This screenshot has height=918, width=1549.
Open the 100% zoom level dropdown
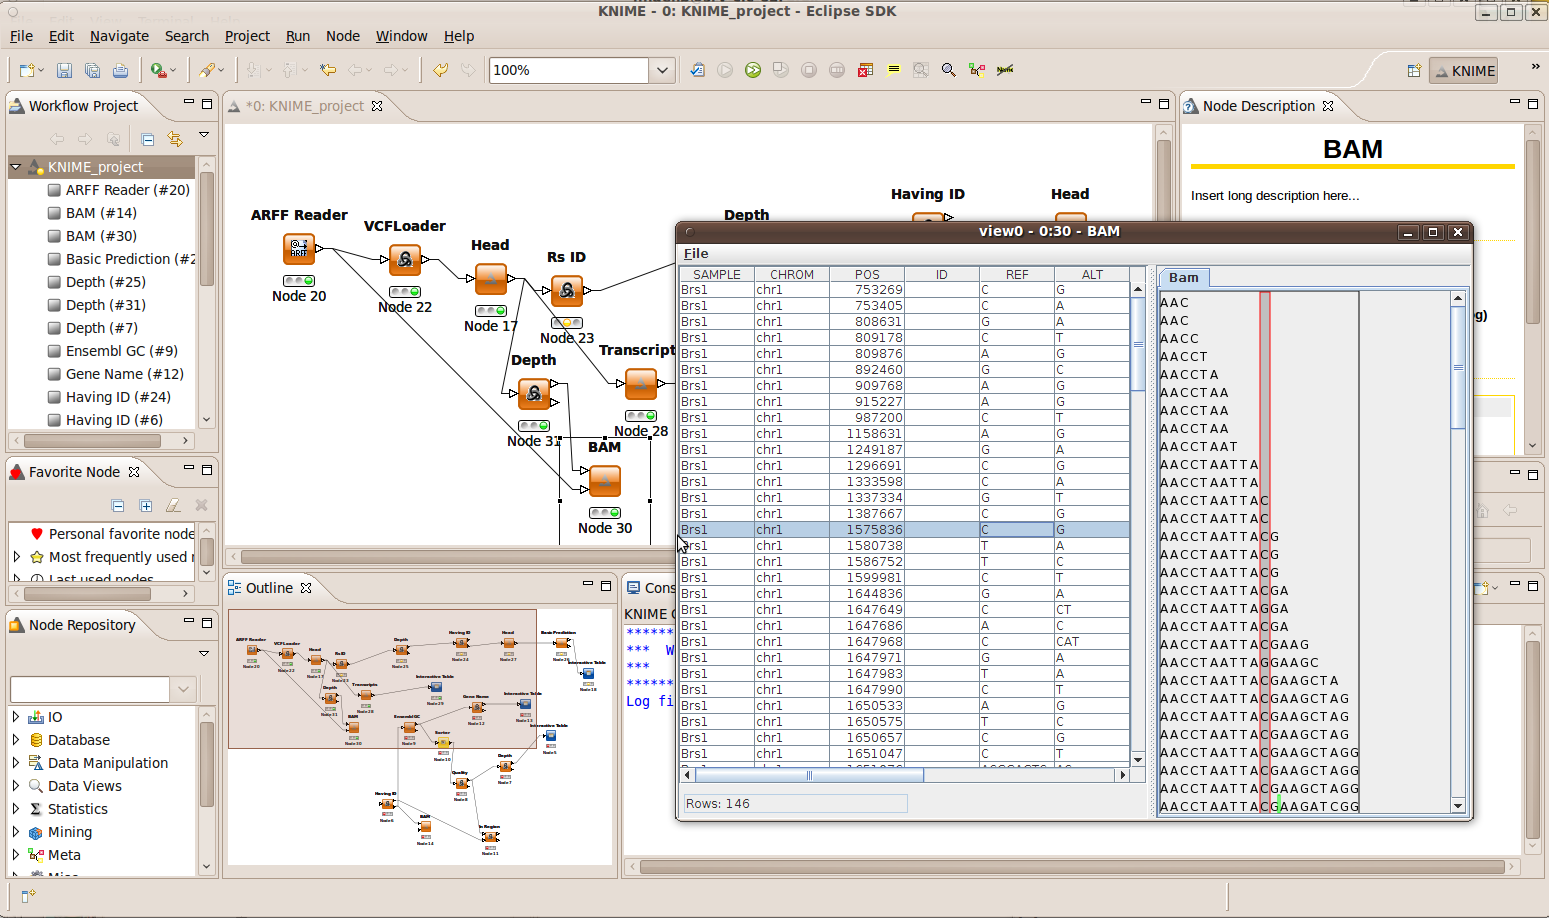click(662, 70)
